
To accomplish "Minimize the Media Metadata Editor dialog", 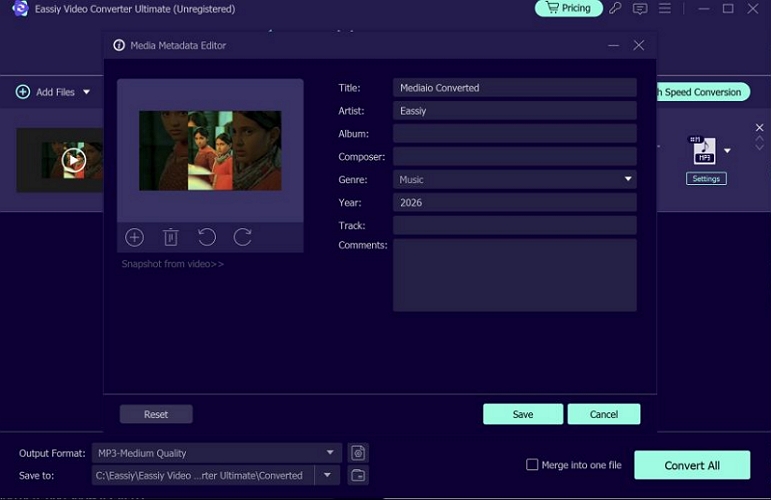I will tap(613, 45).
